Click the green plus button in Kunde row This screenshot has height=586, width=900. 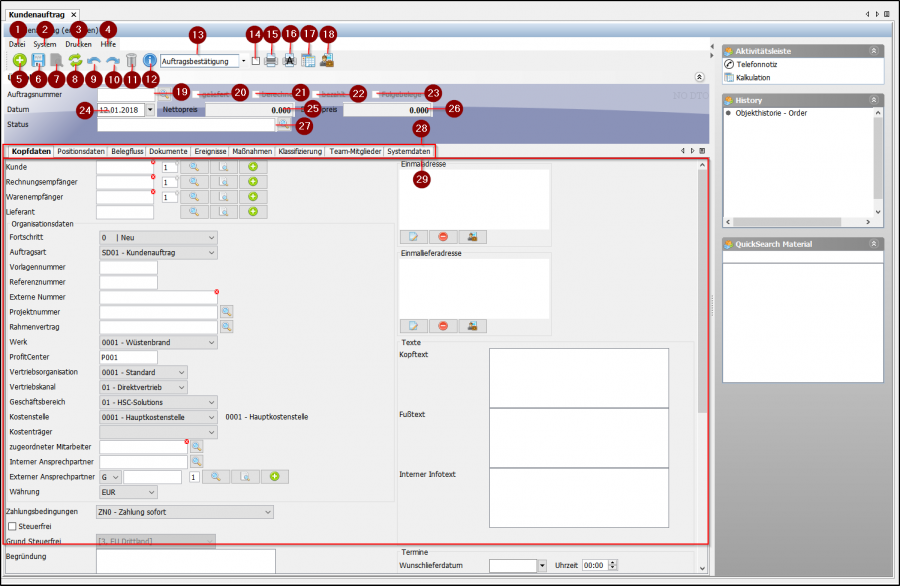pyautogui.click(x=253, y=167)
